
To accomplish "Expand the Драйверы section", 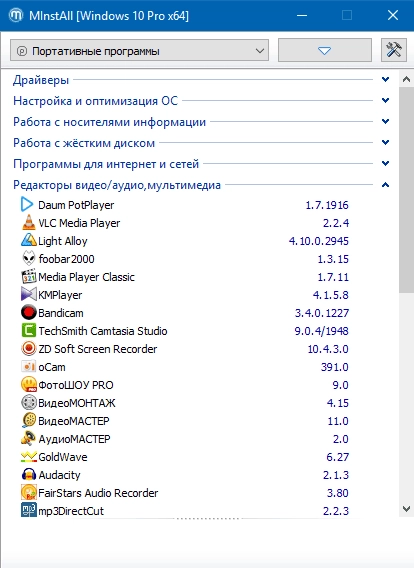I will [385, 79].
